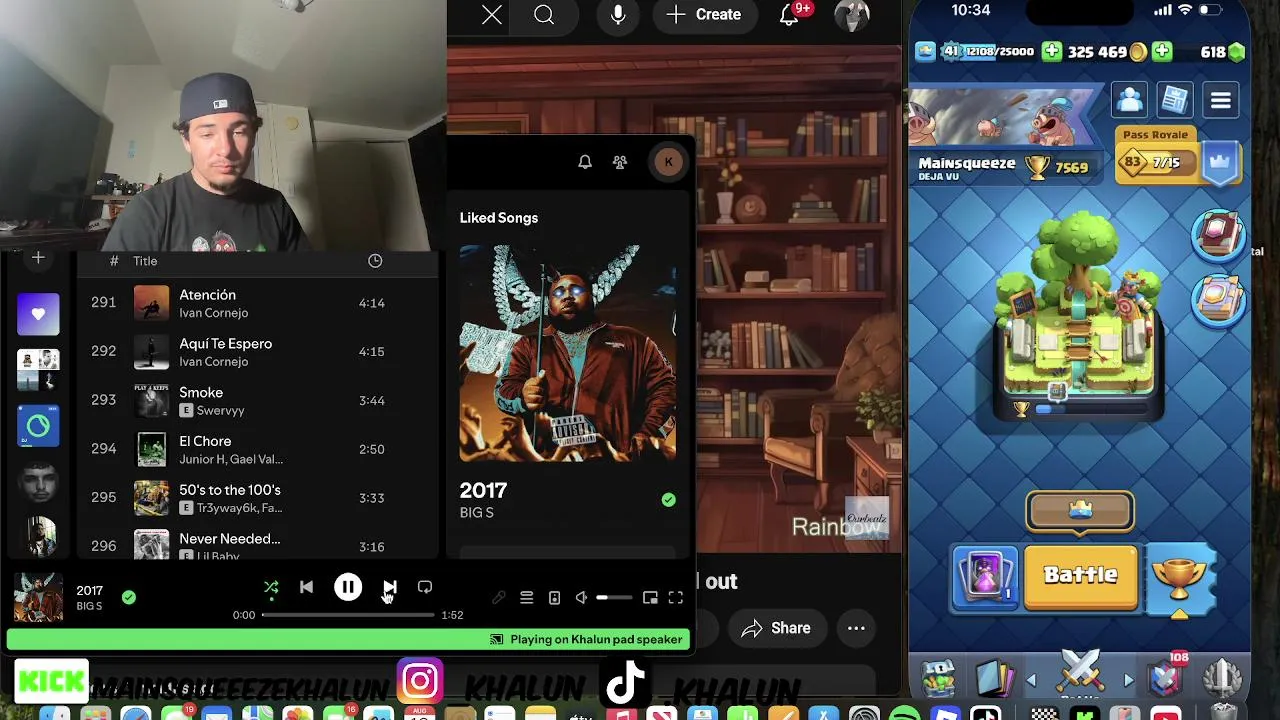Viewport: 1280px width, 720px height.
Task: Open the 2017 song title link
Action: (x=483, y=490)
